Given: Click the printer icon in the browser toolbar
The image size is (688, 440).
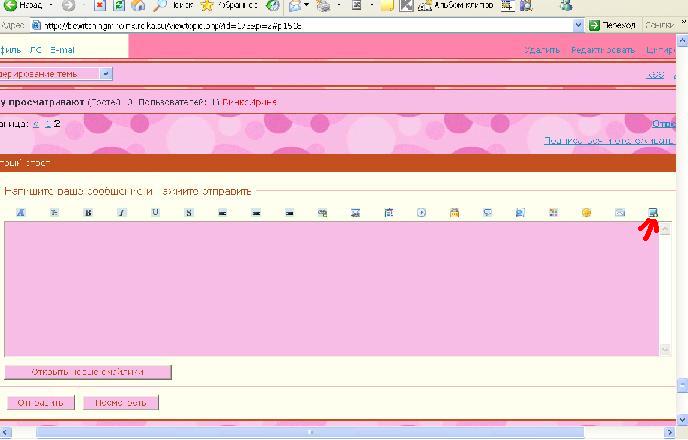Looking at the screenshot, I should pyautogui.click(x=323, y=5).
